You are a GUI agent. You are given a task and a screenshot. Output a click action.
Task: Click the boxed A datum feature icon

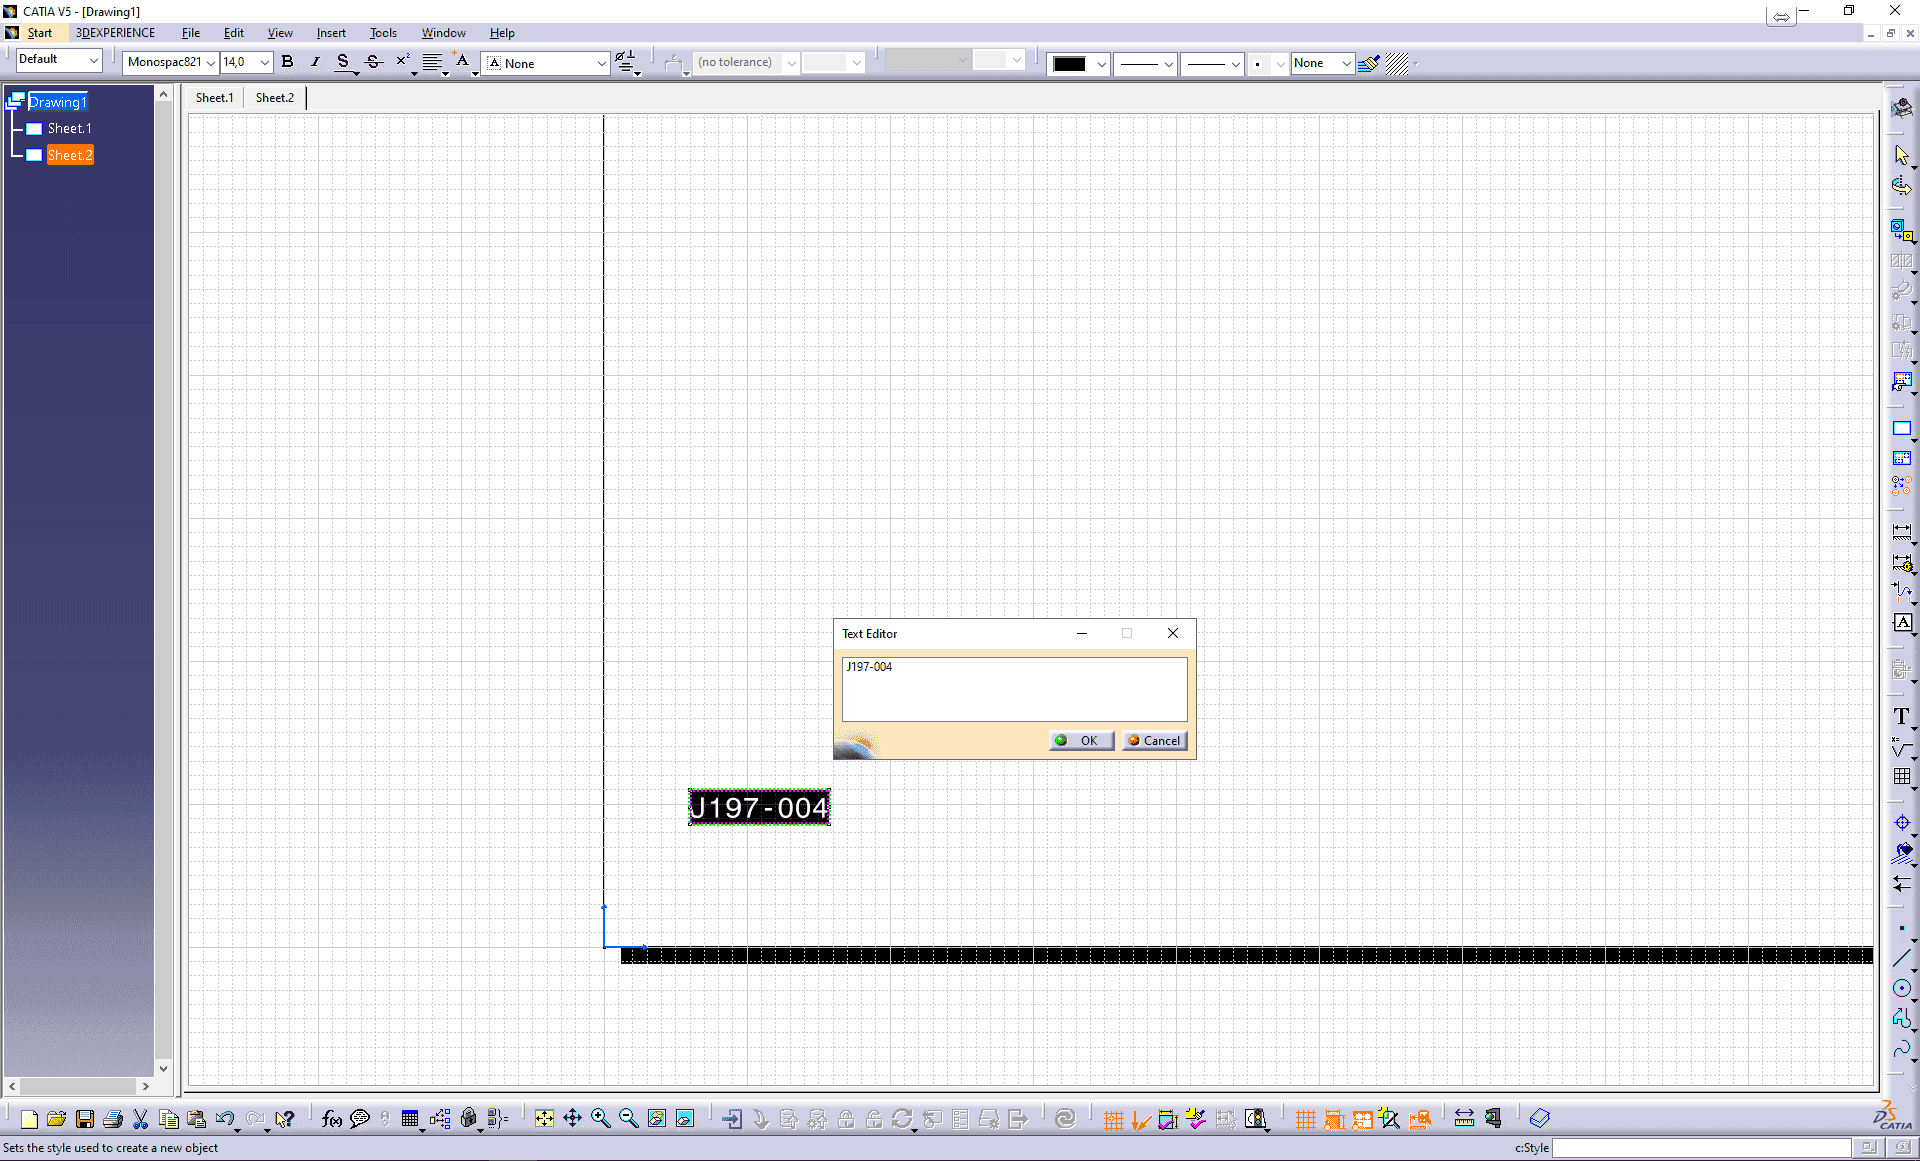tap(1902, 622)
